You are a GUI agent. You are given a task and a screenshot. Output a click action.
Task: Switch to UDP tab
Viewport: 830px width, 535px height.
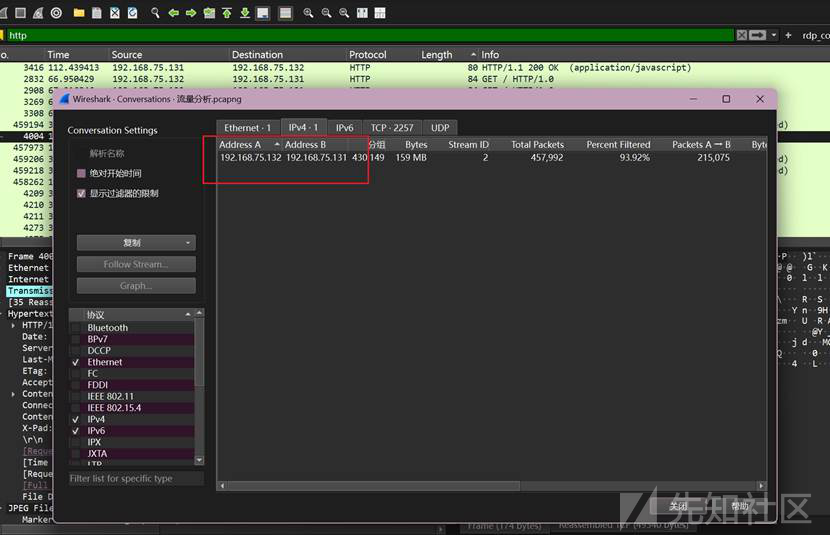point(440,128)
